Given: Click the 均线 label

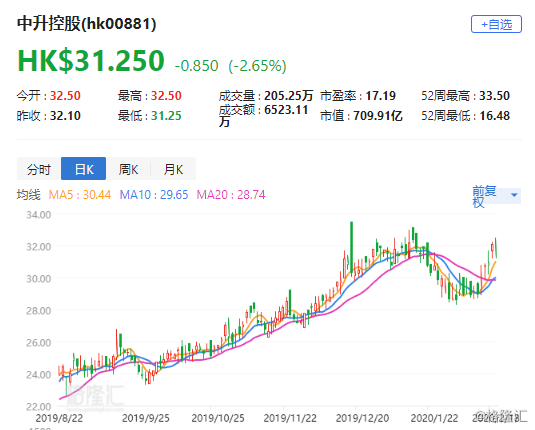Looking at the screenshot, I should tap(29, 195).
